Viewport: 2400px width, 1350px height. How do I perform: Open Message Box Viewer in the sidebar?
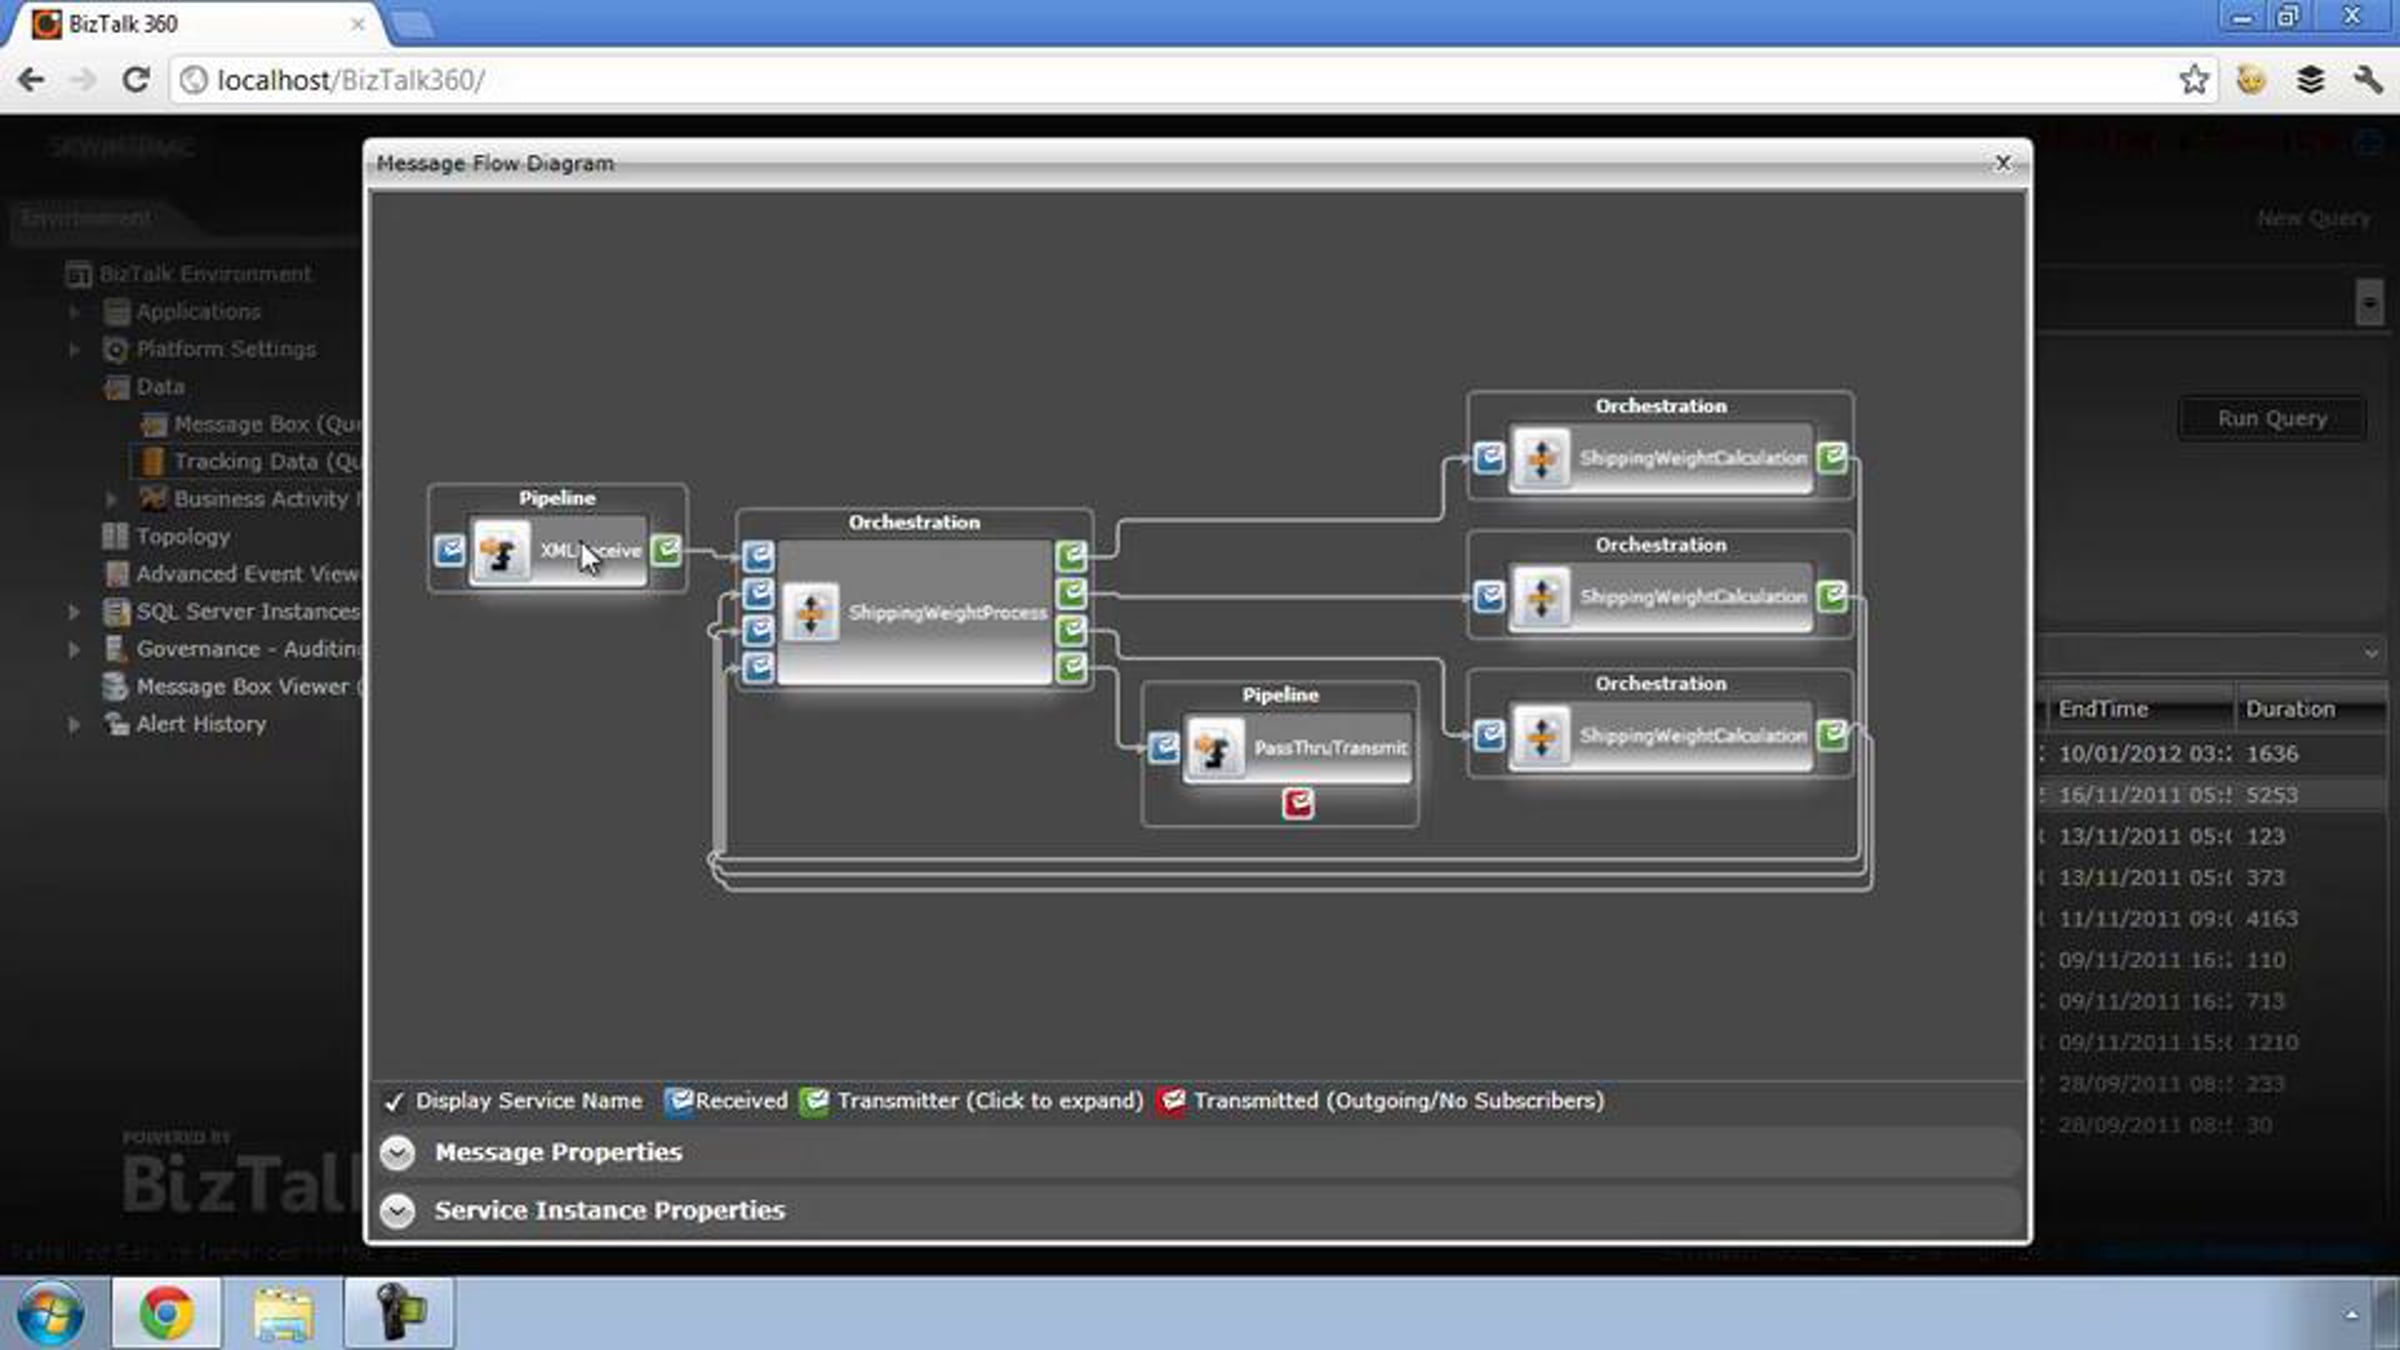coord(247,686)
